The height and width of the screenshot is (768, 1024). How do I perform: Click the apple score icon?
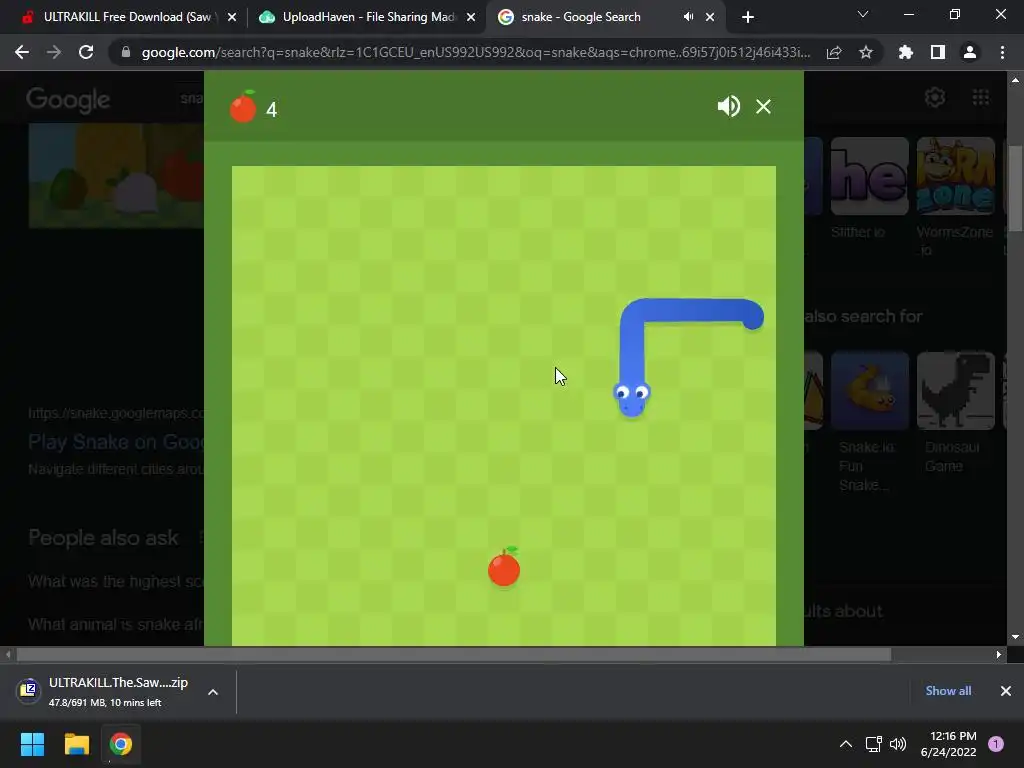[243, 106]
